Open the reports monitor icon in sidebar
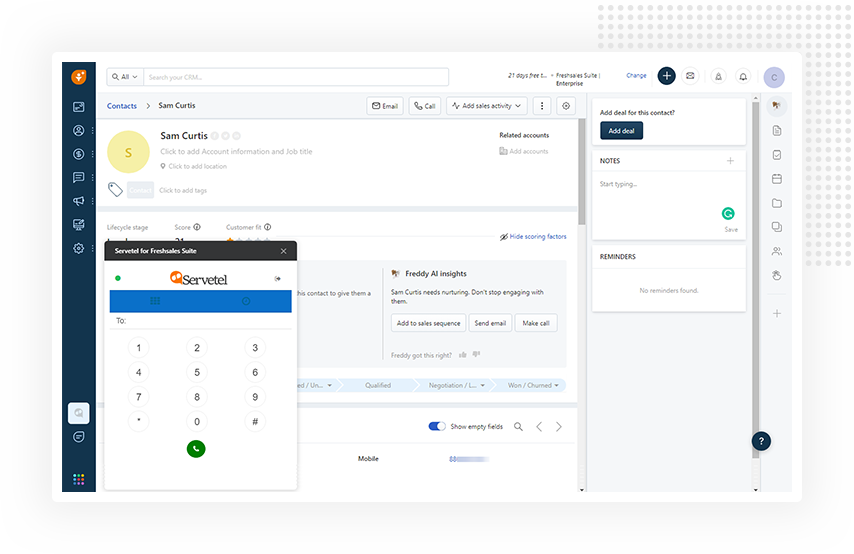This screenshot has width=854, height=554. [78, 224]
